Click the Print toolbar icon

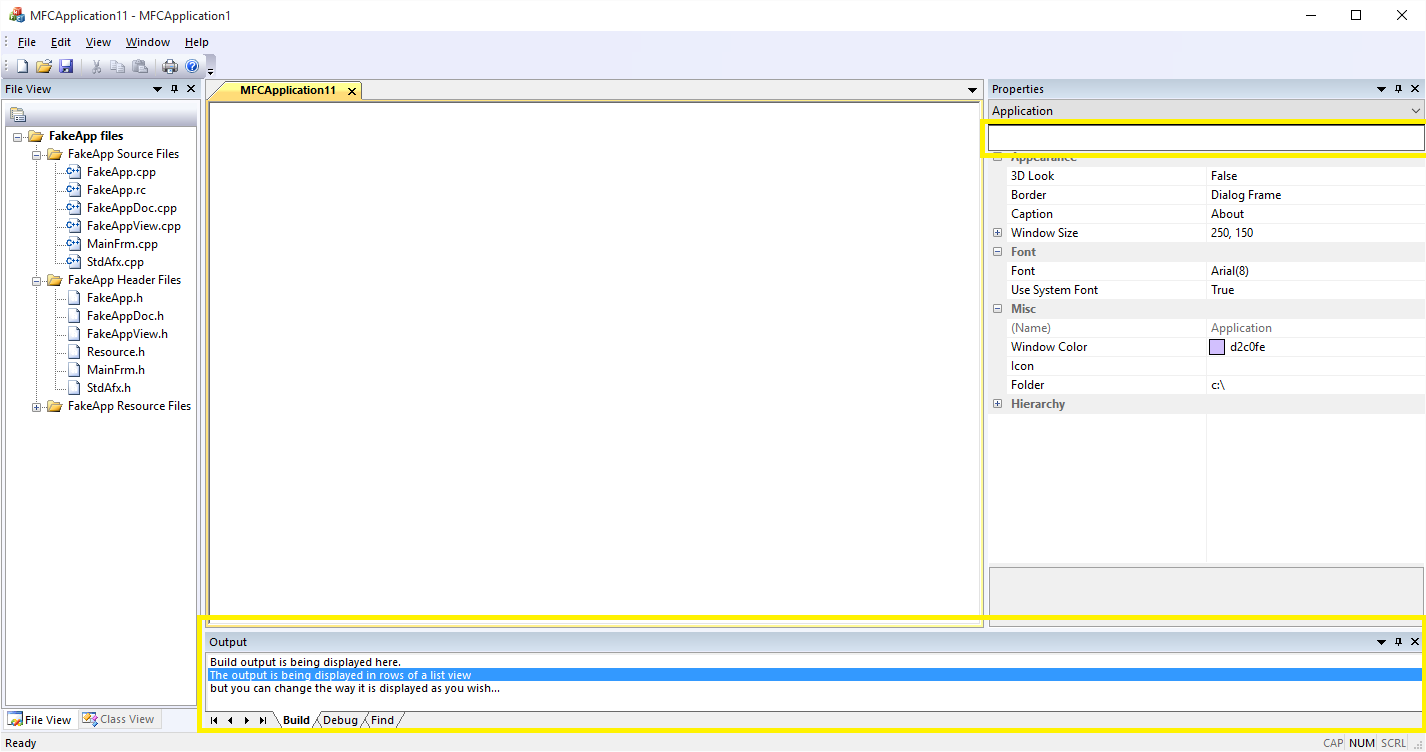170,66
